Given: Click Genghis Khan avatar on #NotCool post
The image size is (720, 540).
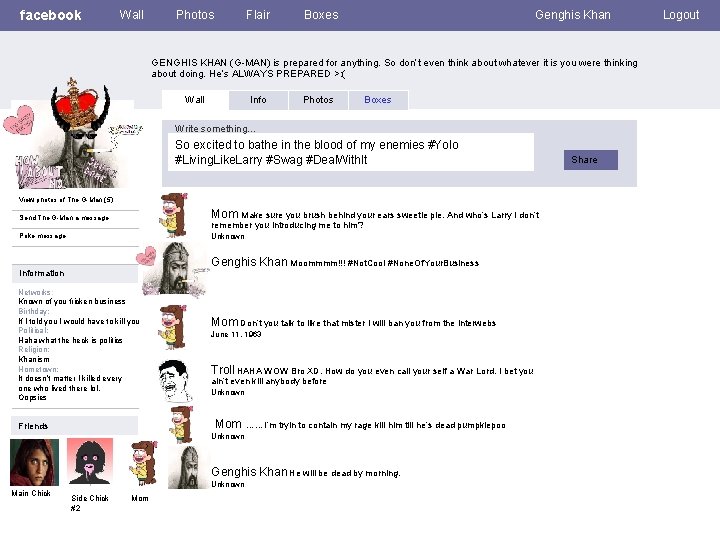Looking at the screenshot, I should point(173,269).
